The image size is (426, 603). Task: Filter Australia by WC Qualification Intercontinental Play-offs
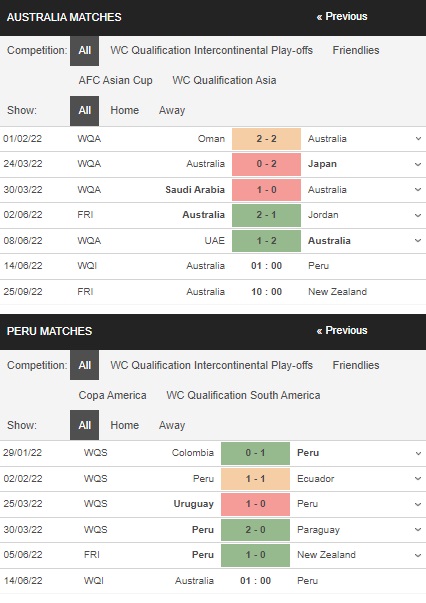211,50
